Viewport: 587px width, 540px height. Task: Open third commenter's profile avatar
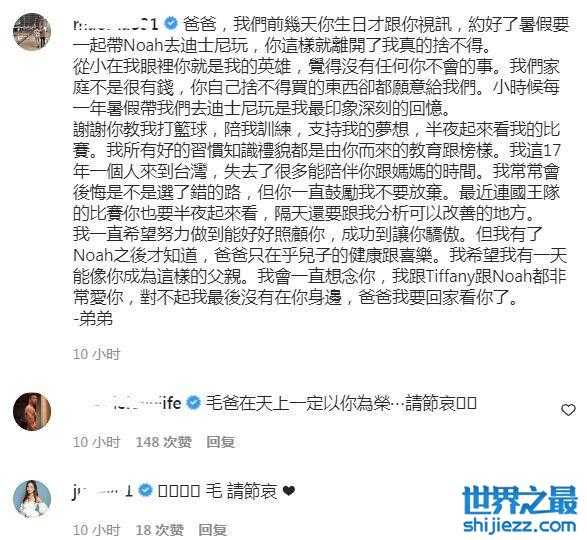pyautogui.click(x=32, y=499)
